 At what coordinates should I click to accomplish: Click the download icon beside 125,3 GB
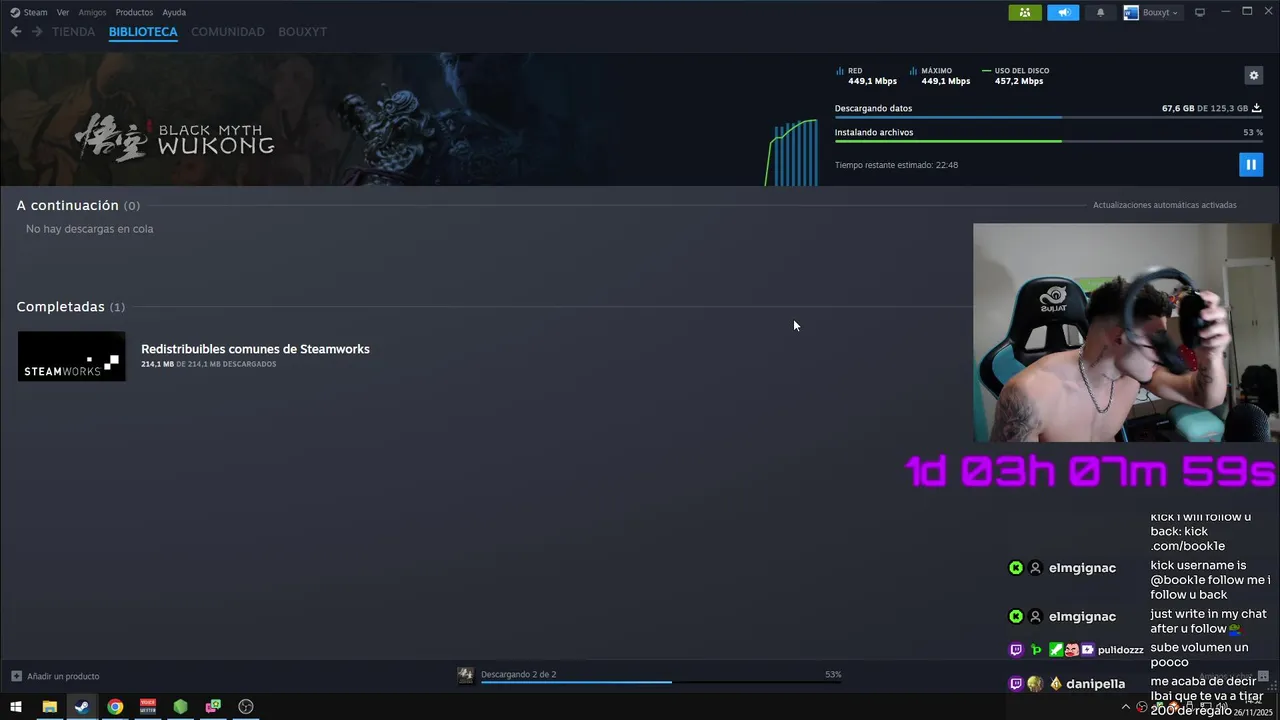point(1257,108)
